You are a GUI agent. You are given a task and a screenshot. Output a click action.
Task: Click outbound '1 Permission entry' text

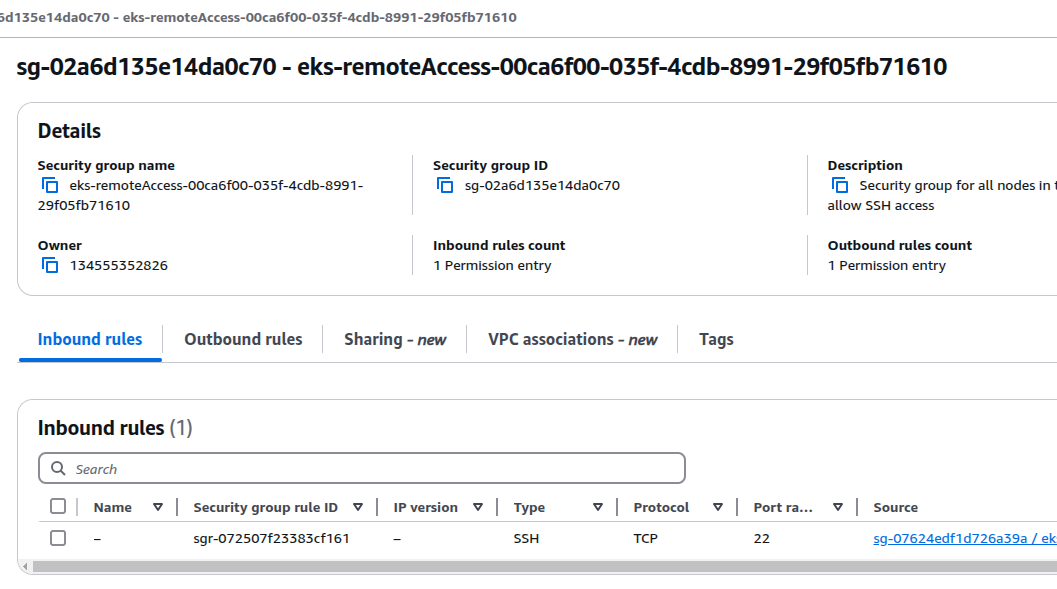click(886, 266)
